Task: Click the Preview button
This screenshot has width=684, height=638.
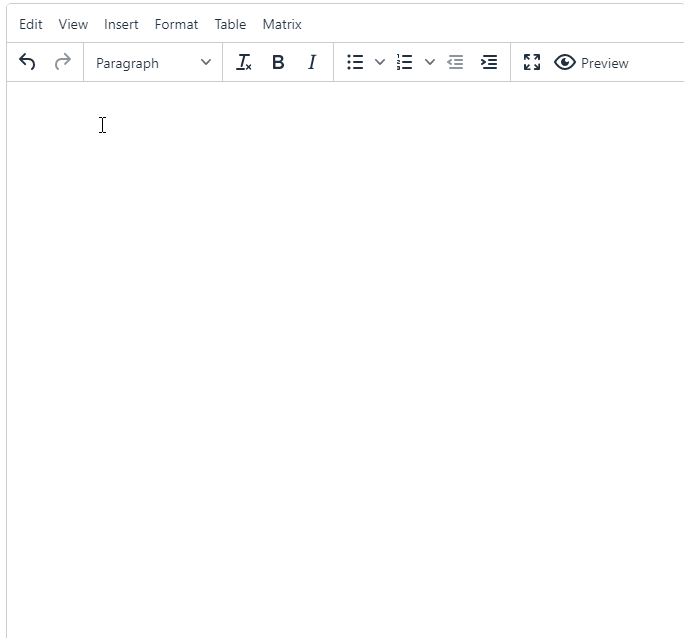Action: [x=591, y=62]
